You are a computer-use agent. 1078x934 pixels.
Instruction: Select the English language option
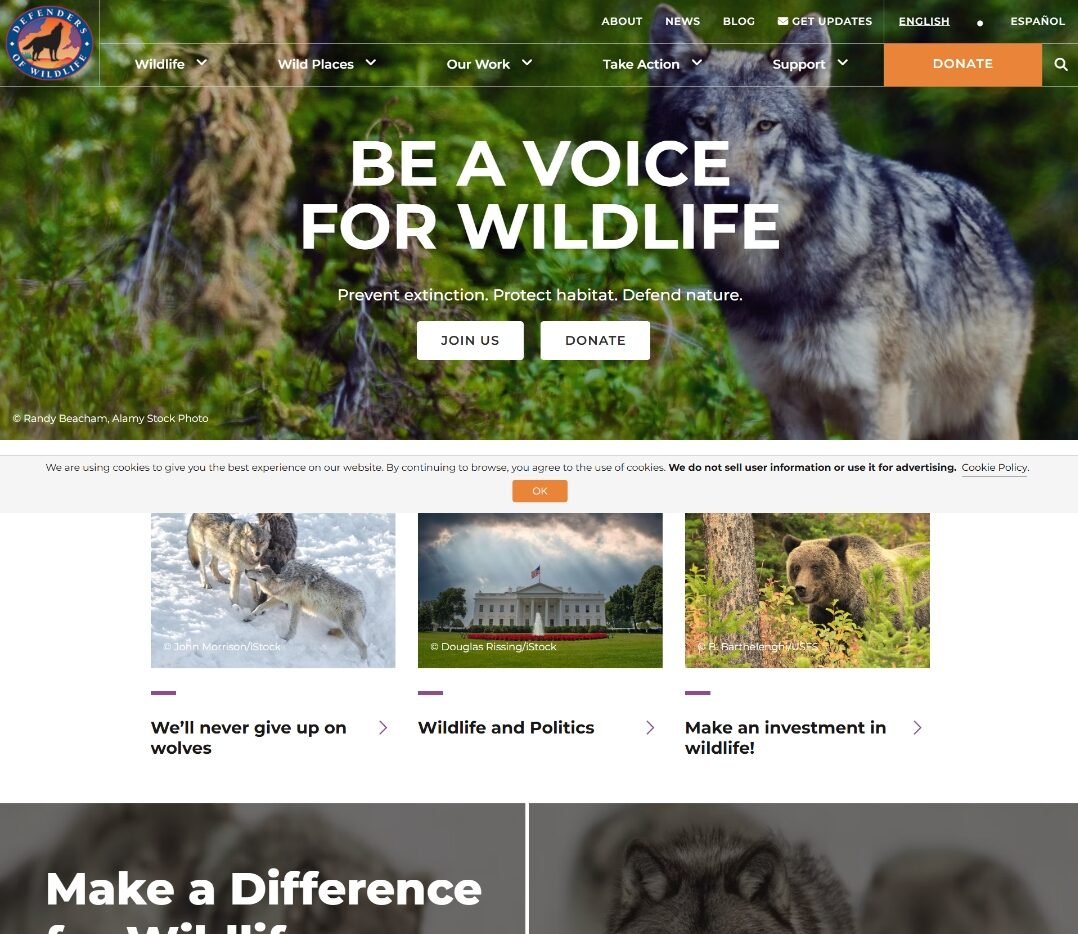coord(923,21)
